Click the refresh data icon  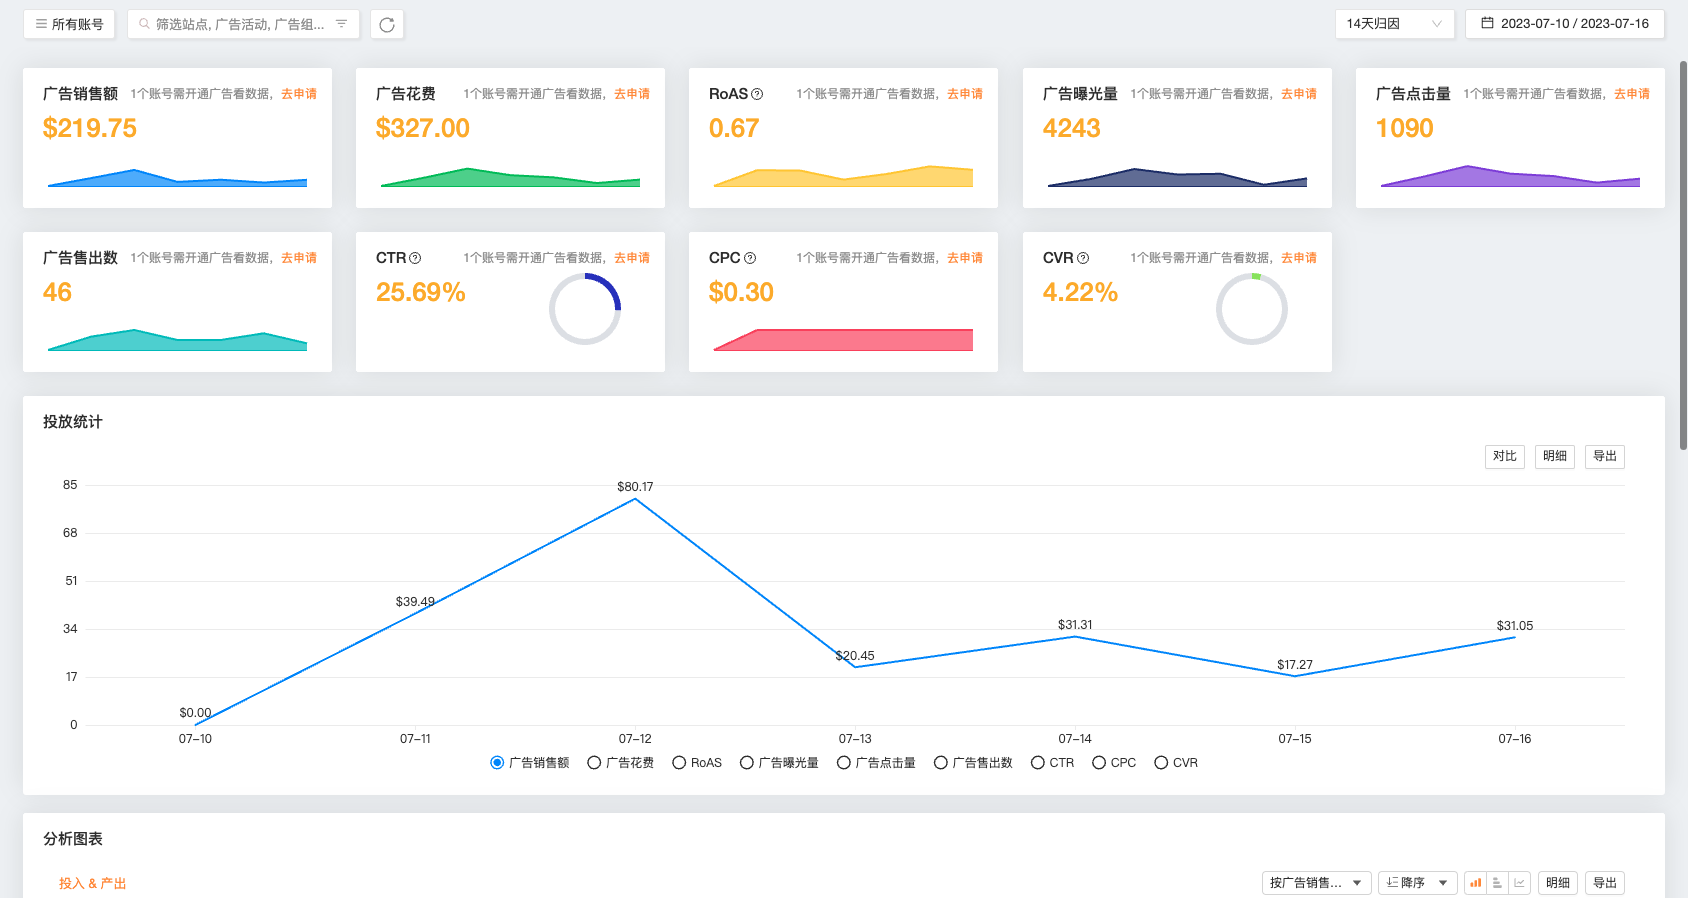coord(387,24)
